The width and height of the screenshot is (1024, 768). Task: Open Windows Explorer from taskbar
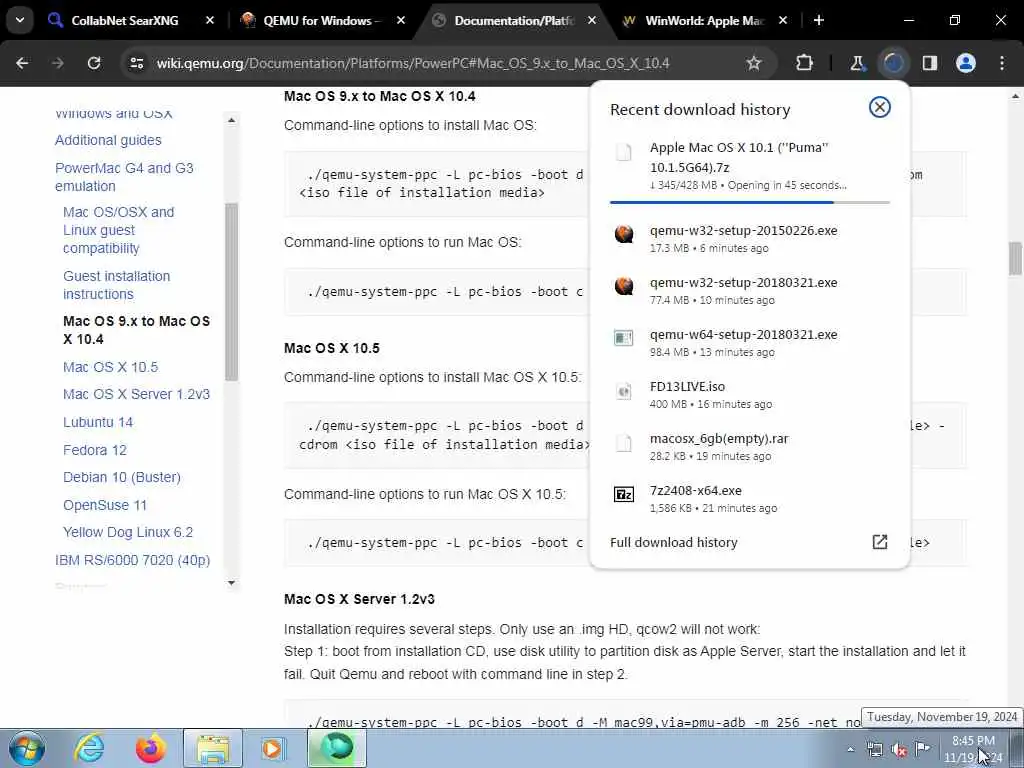click(x=213, y=748)
